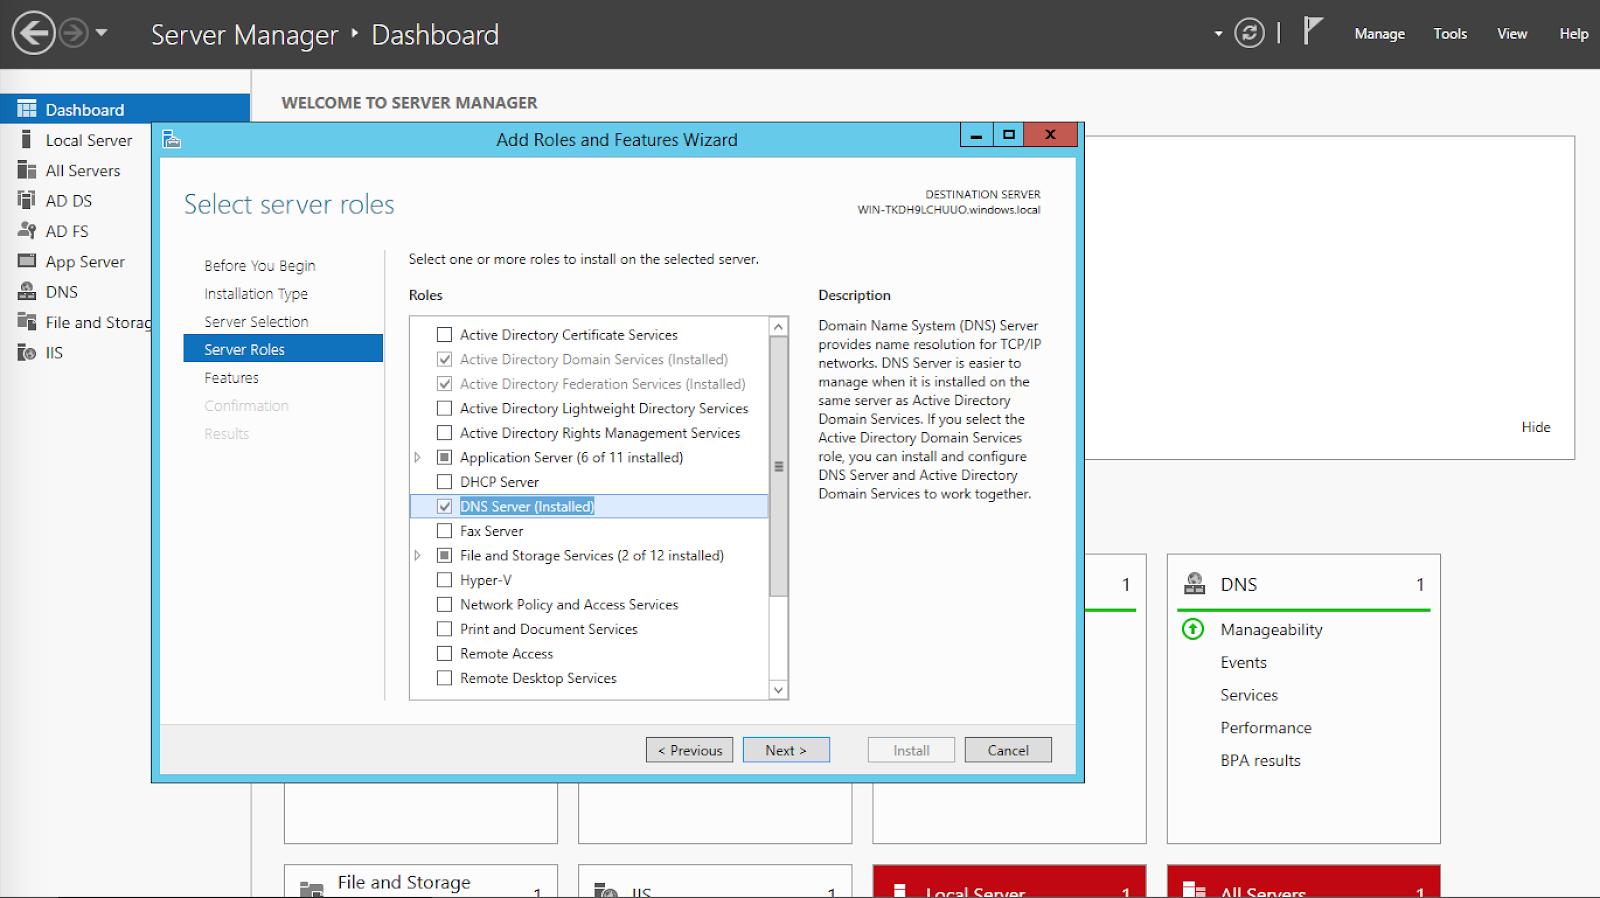This screenshot has width=1600, height=898.
Task: Check Hyper-V role
Action: point(445,580)
